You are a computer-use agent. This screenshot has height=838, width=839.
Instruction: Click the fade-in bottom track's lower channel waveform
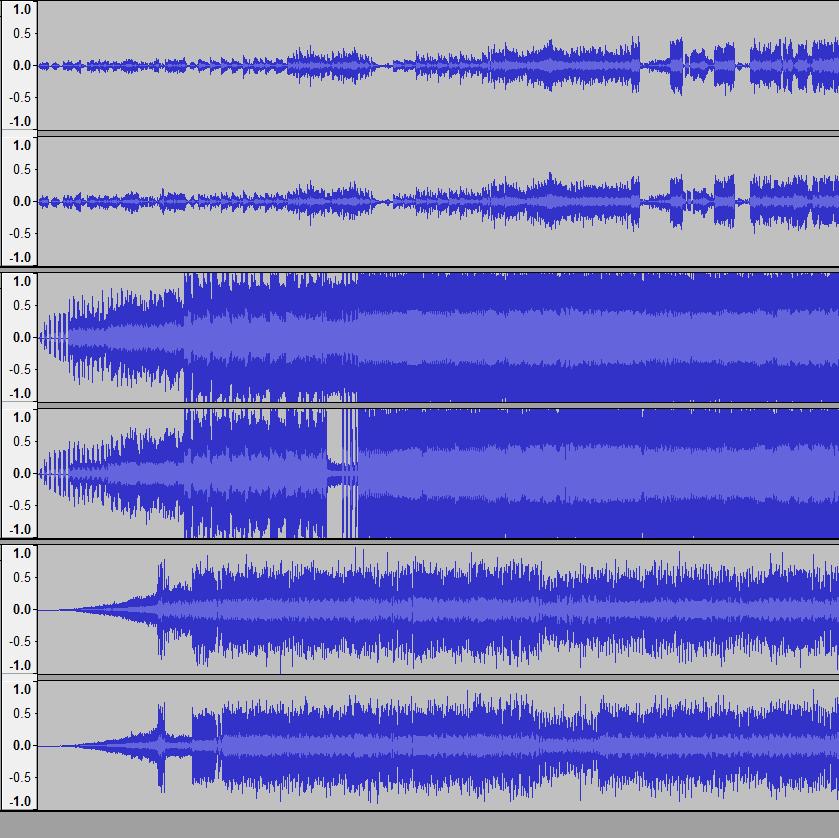438,745
